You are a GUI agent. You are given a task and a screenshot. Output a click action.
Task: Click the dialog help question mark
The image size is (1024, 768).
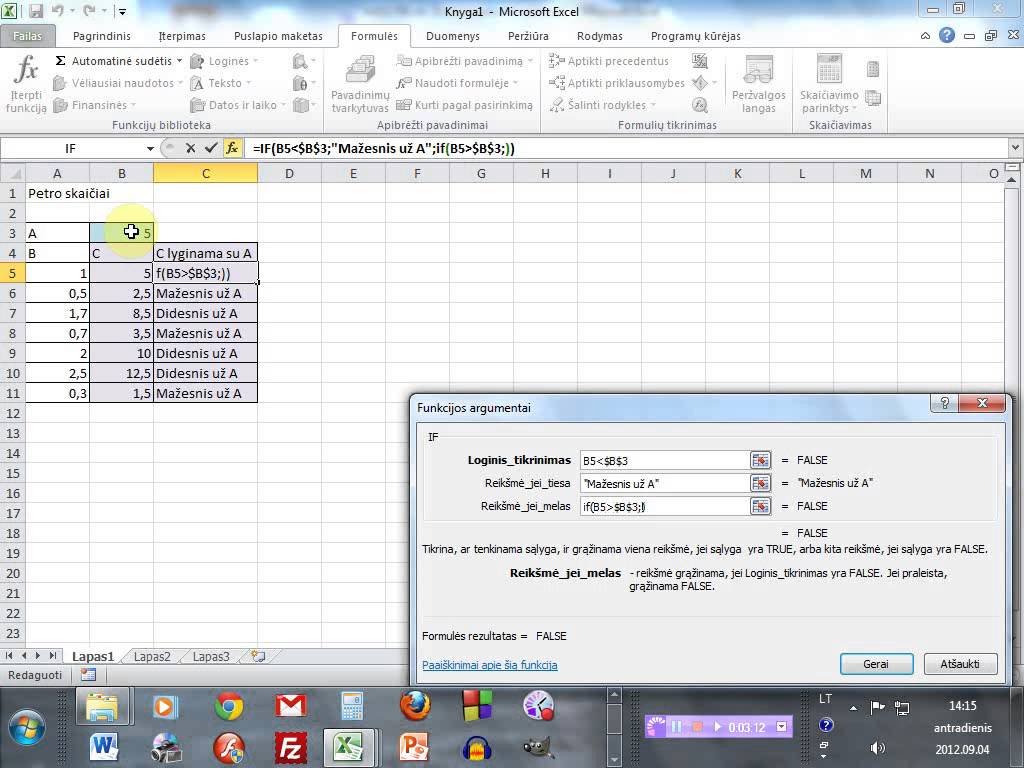[944, 403]
